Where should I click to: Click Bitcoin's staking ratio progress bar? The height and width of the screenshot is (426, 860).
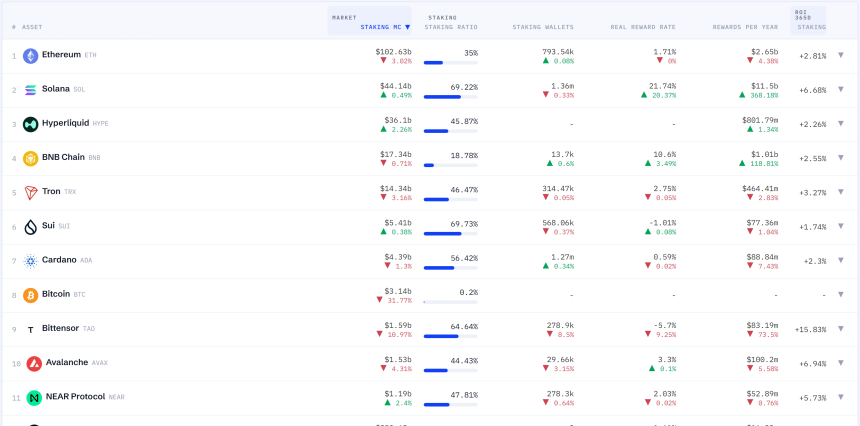(450, 302)
